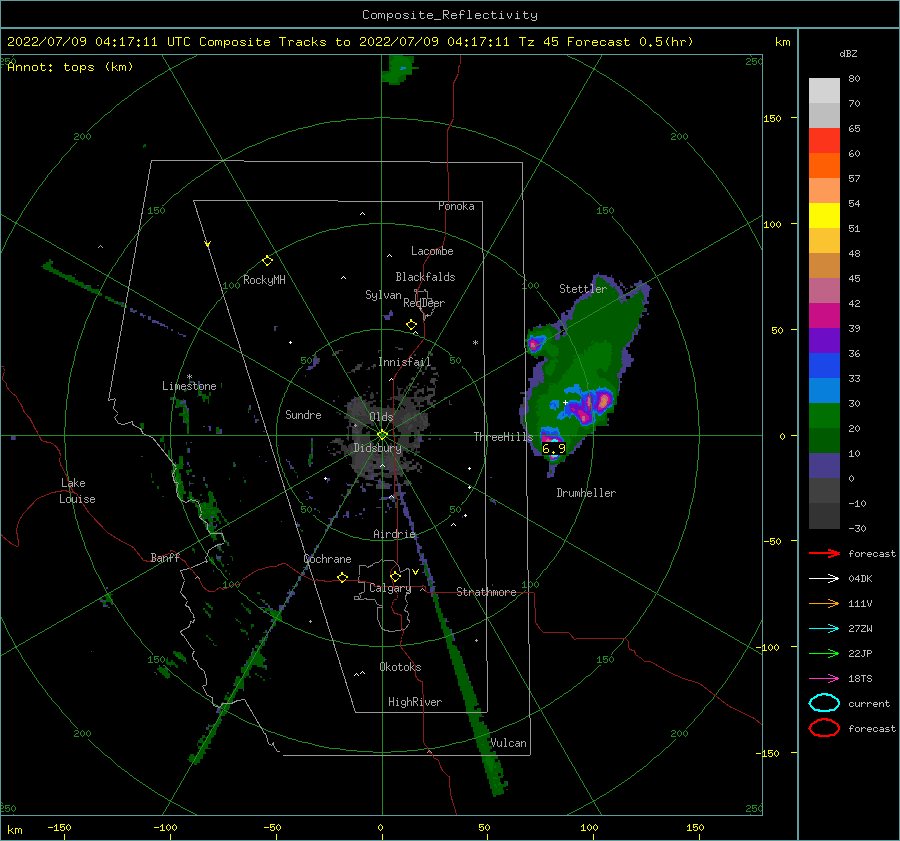Click the bright green 20-30 dBZ swatch
The height and width of the screenshot is (841, 900).
tap(824, 416)
